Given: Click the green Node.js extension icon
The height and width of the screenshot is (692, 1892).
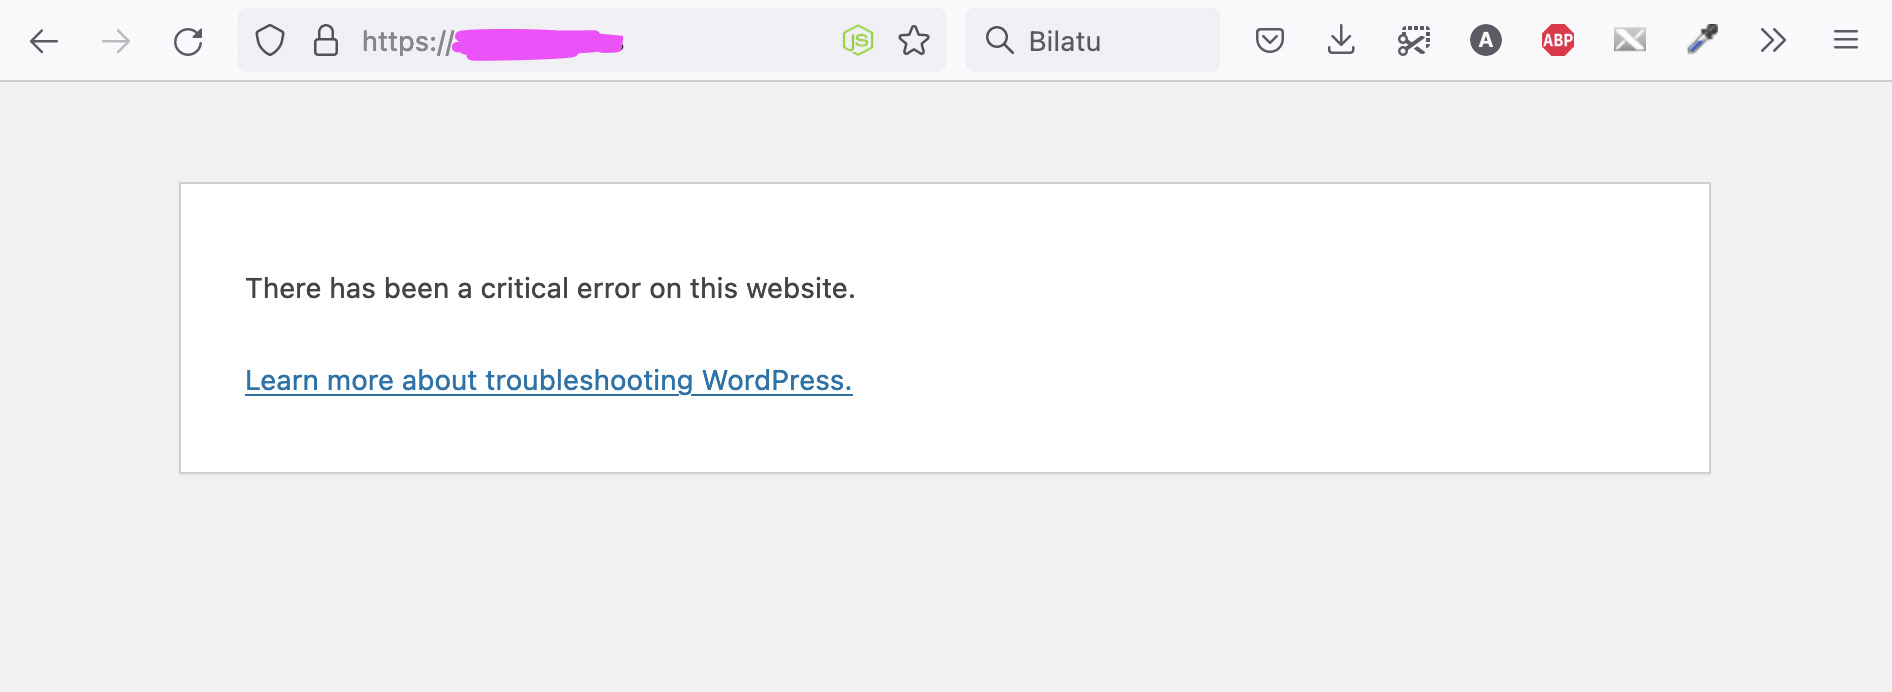Looking at the screenshot, I should pos(858,41).
